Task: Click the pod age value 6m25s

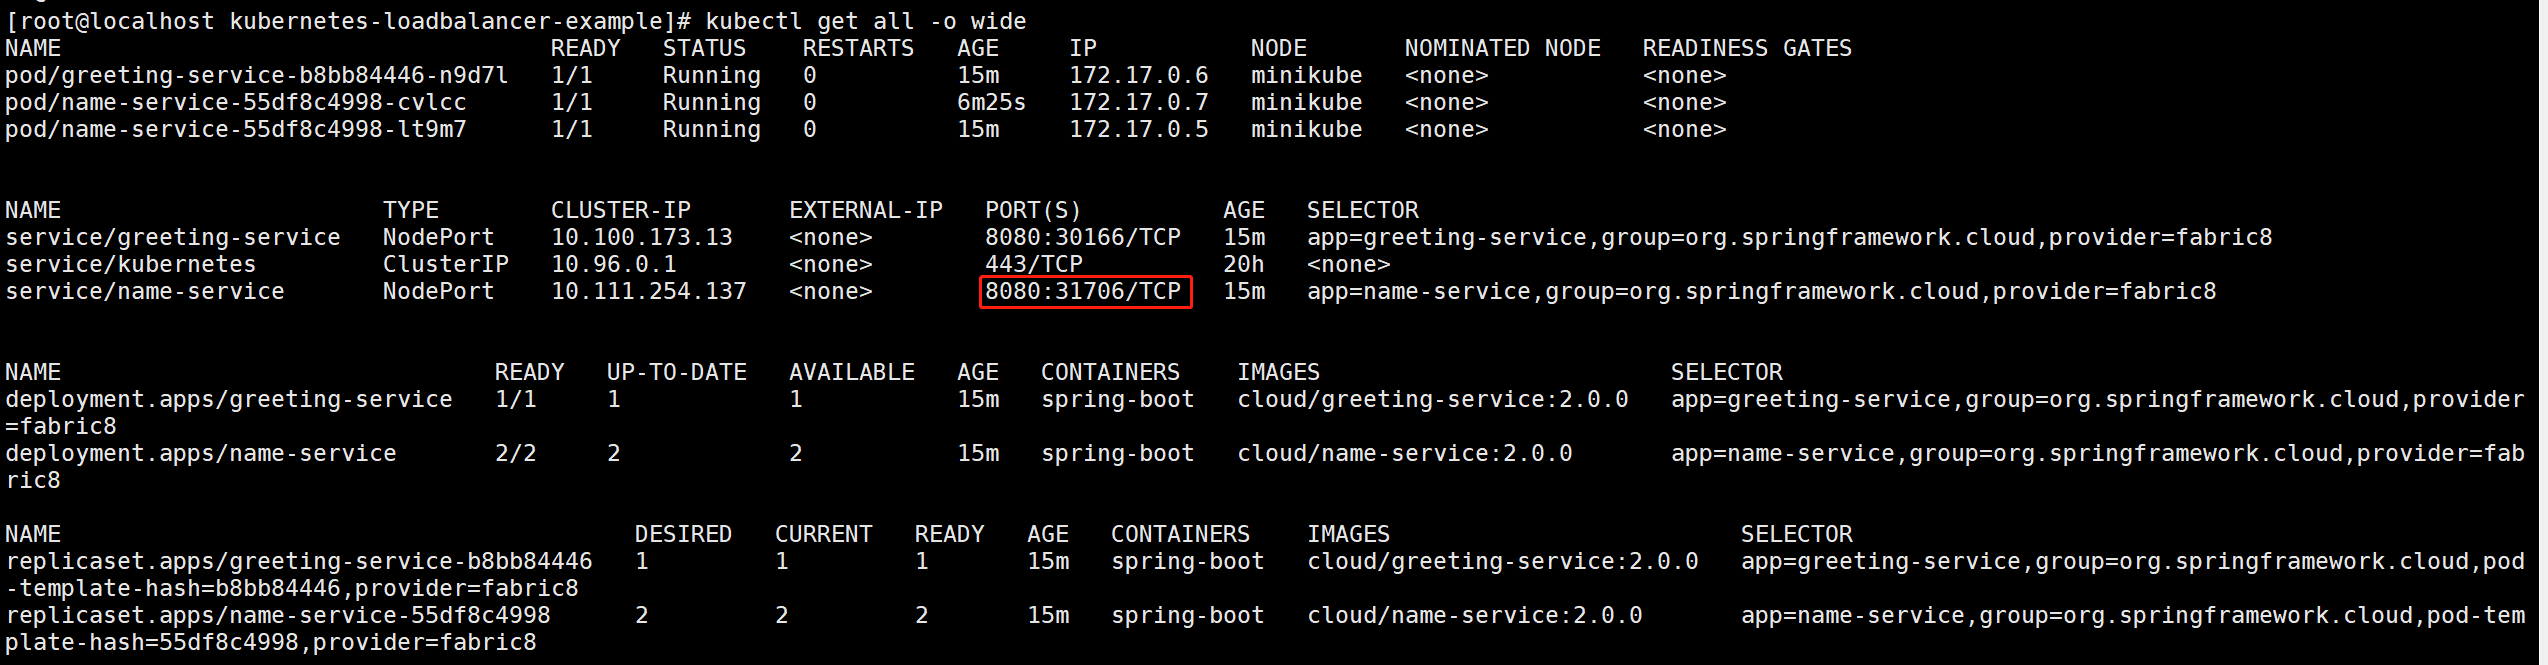Action: 991,102
